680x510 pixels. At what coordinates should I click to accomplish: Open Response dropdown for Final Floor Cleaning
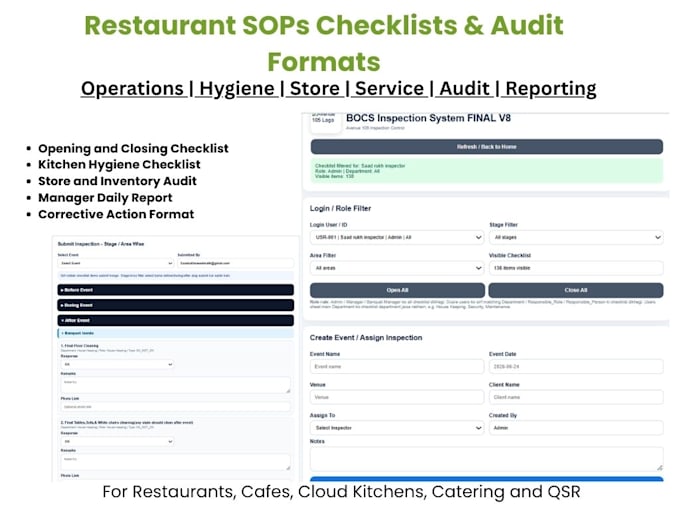click(117, 364)
